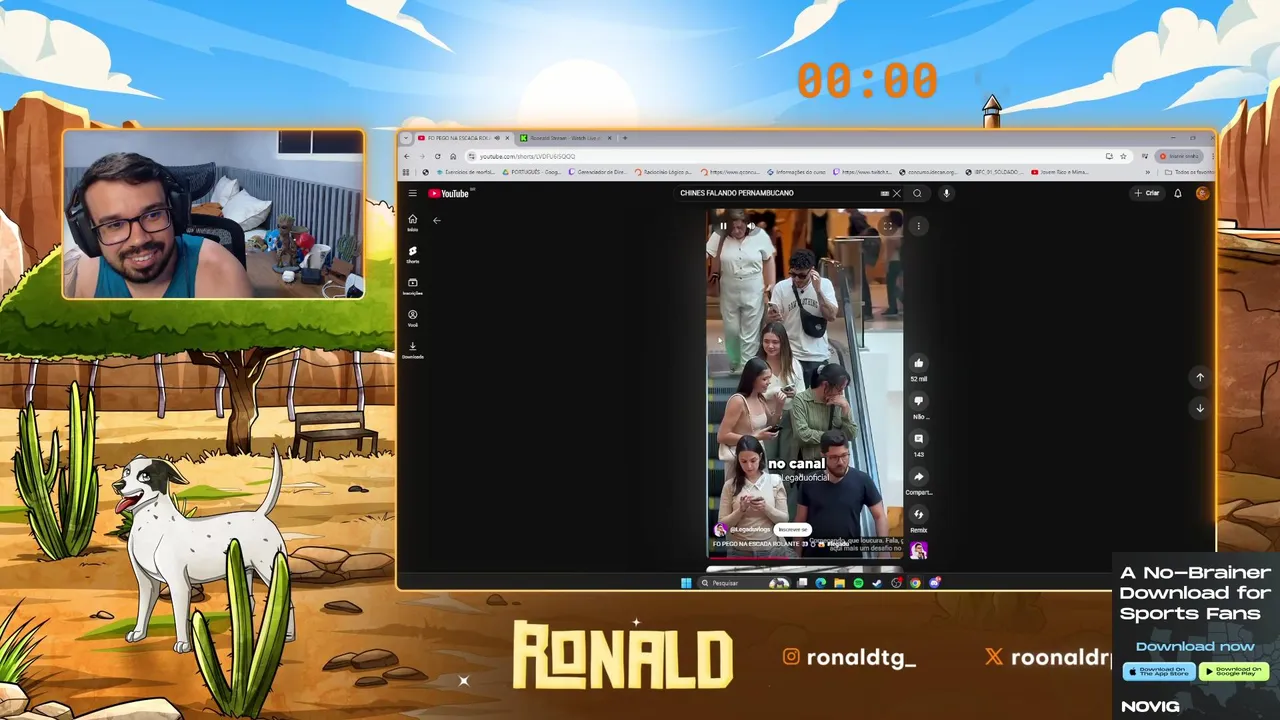Viewport: 1280px width, 720px height.
Task: Open the on-screen keyboard in search box
Action: click(x=884, y=193)
